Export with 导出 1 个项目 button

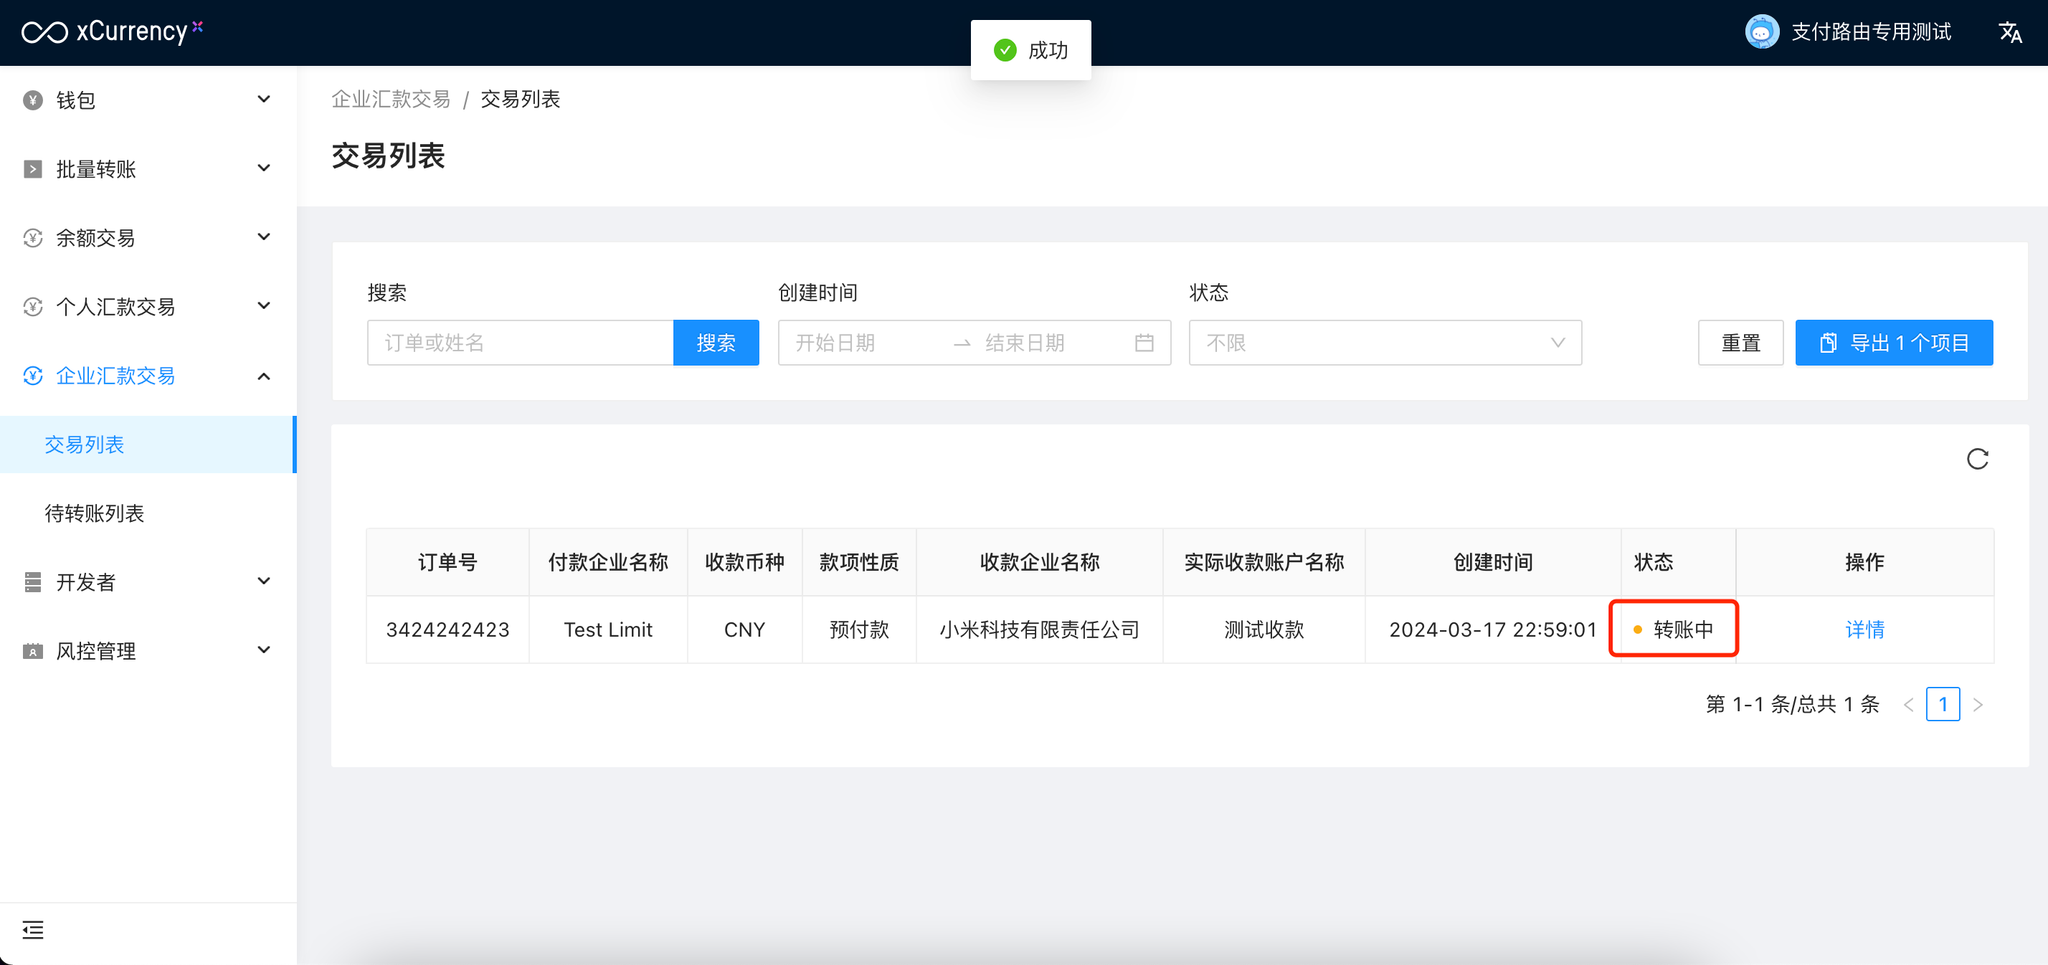point(1893,343)
